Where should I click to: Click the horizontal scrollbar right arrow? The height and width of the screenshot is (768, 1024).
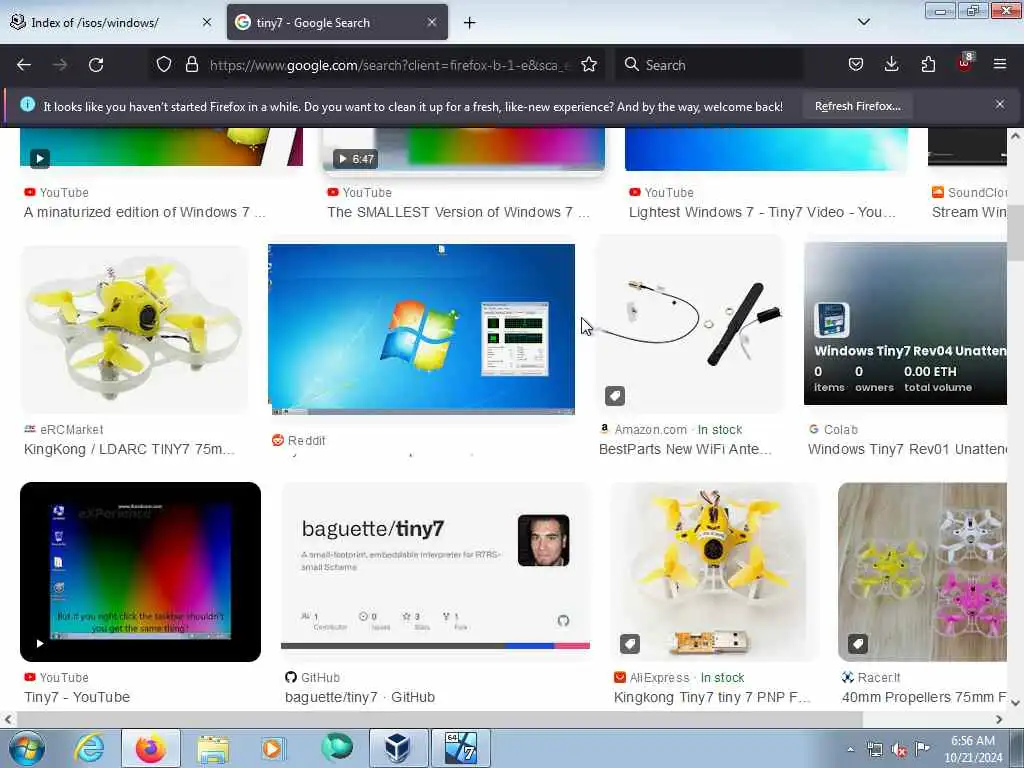point(999,719)
